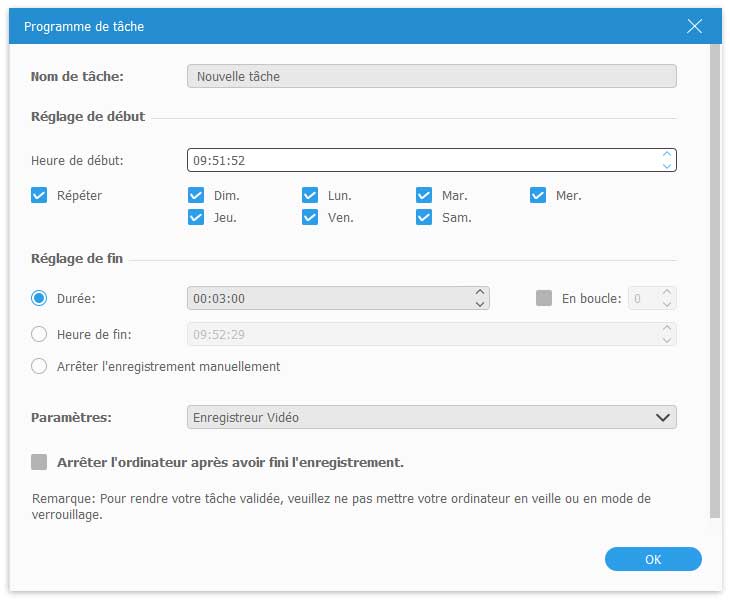This screenshot has width=730, height=600.
Task: Toggle the Dim. day checkbox
Action: tap(196, 196)
